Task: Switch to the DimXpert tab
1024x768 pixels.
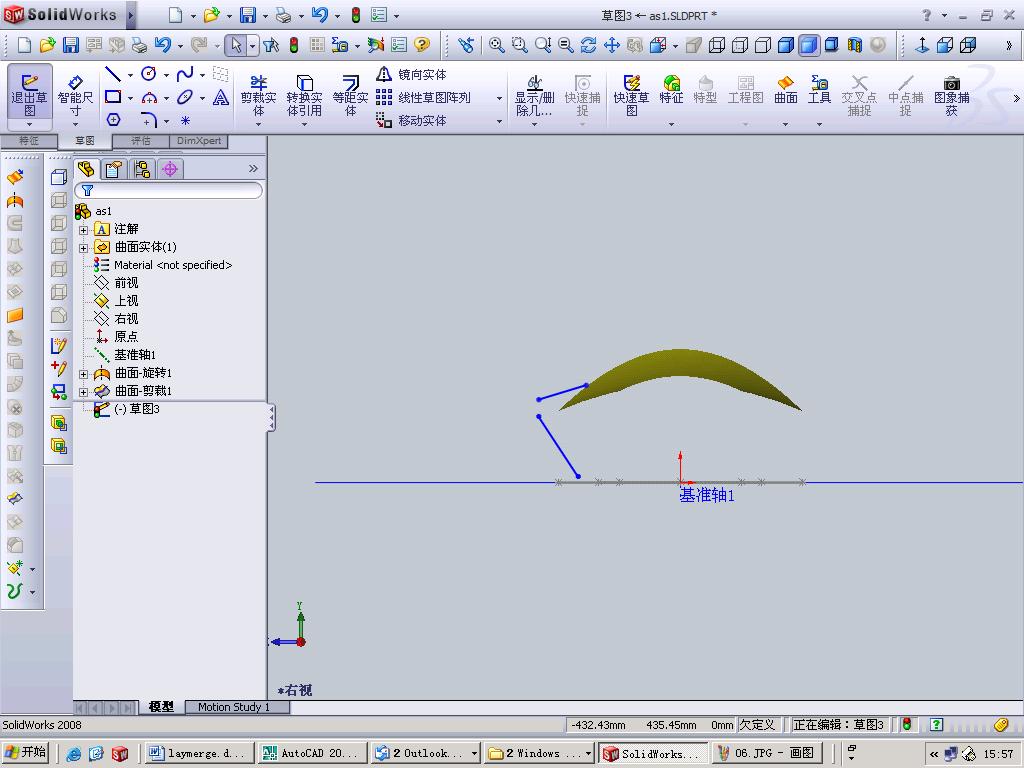Action: (x=199, y=140)
